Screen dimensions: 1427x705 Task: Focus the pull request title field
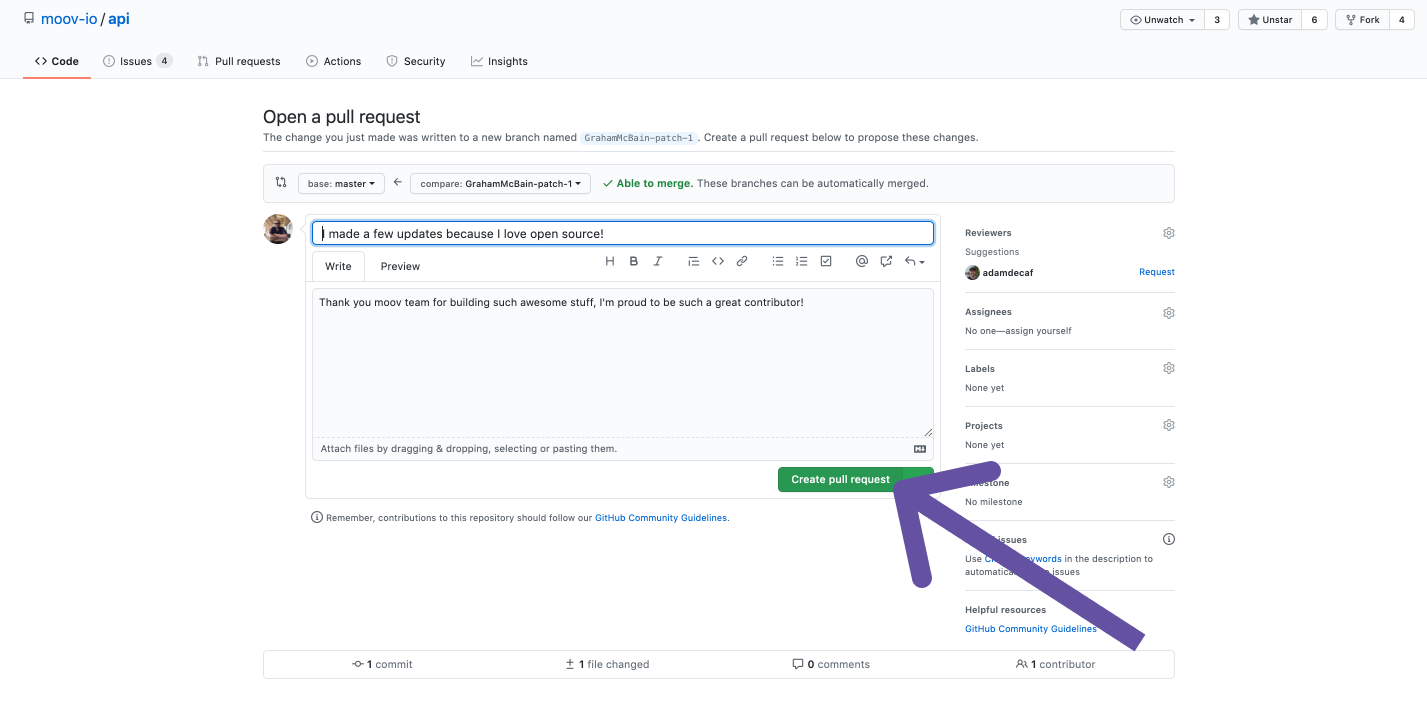click(623, 233)
